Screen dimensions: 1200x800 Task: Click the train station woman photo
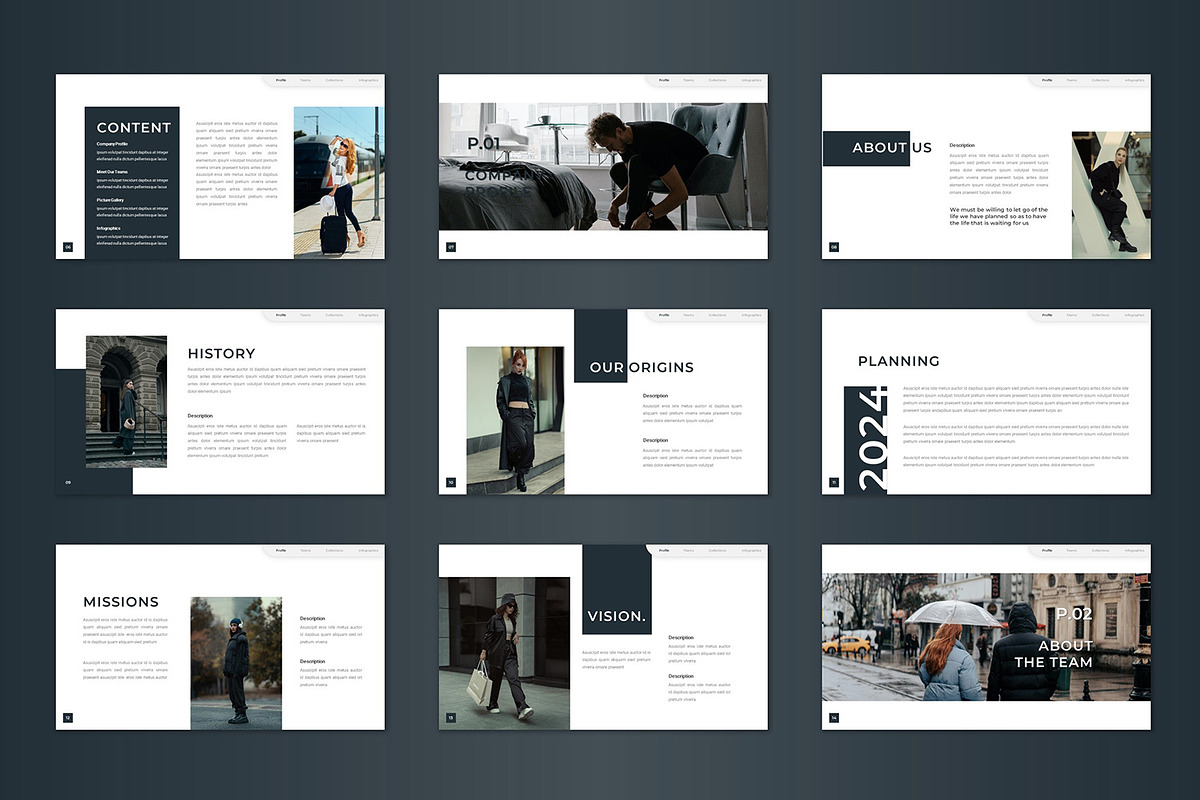pos(339,183)
